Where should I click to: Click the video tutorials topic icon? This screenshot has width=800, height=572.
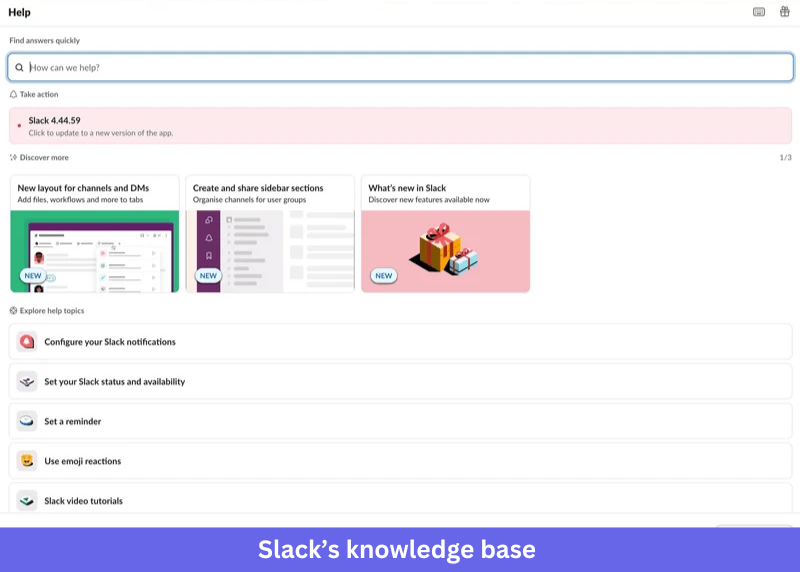tap(27, 501)
